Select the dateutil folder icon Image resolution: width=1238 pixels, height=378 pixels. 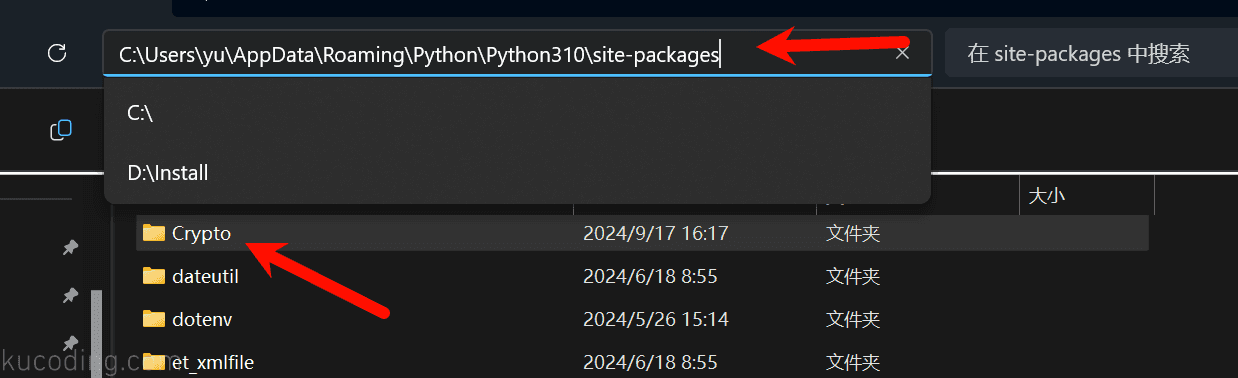[153, 276]
